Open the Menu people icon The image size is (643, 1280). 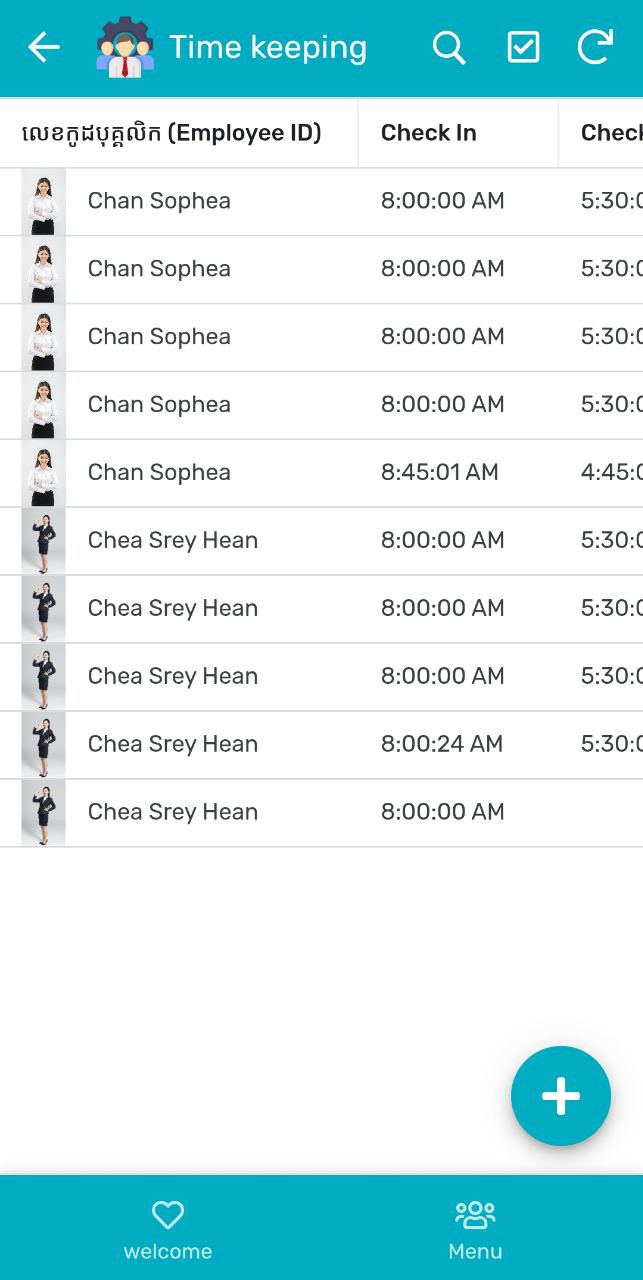click(475, 1215)
